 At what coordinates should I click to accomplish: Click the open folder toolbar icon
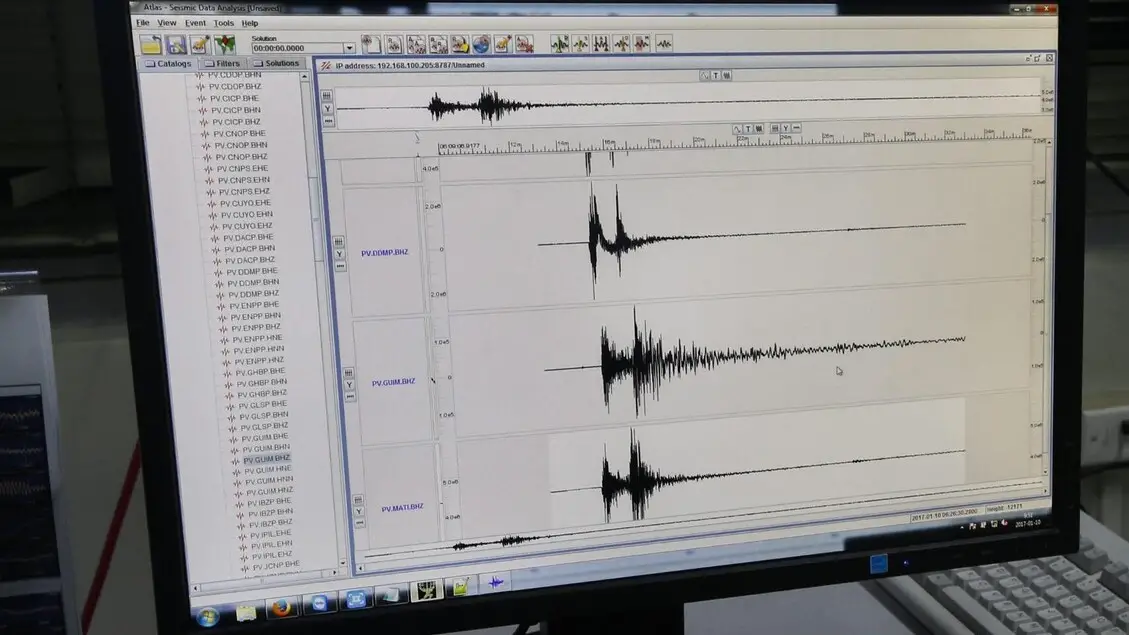pyautogui.click(x=151, y=45)
